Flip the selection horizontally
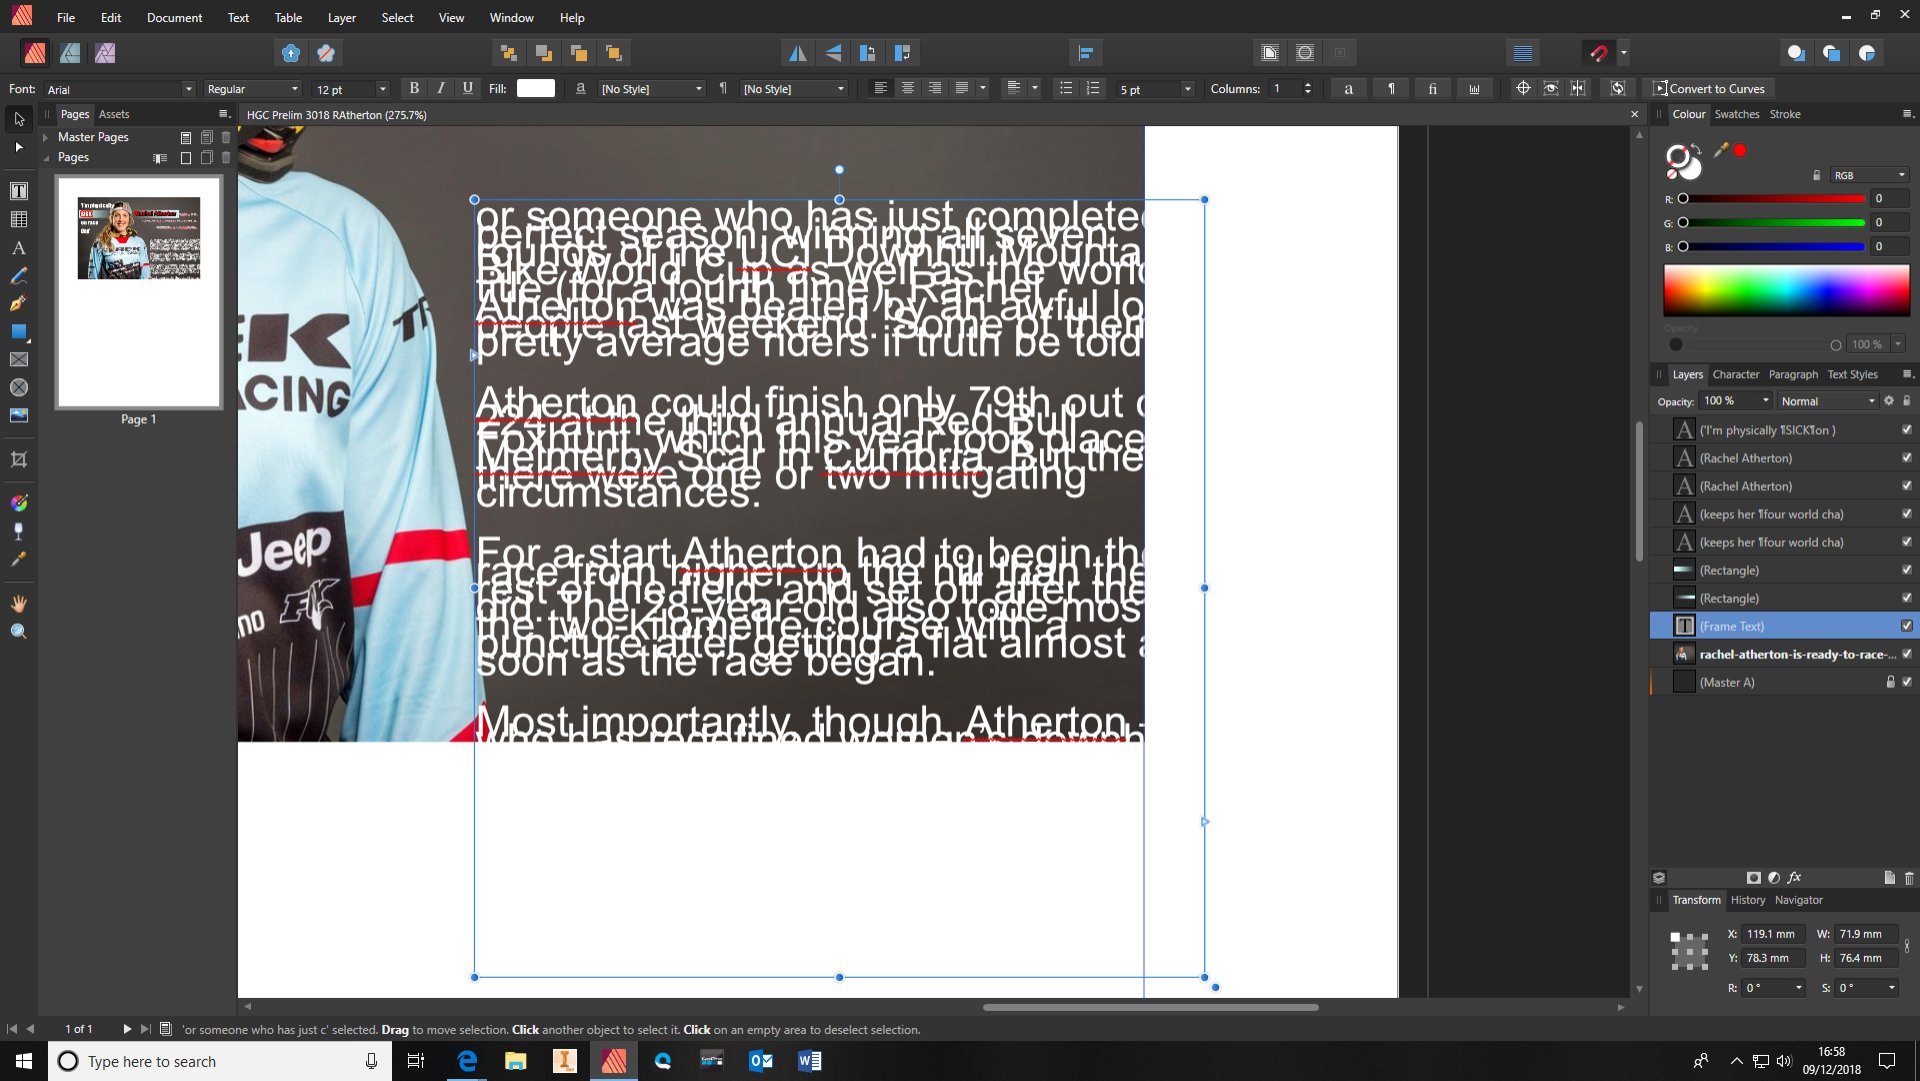 [x=800, y=52]
